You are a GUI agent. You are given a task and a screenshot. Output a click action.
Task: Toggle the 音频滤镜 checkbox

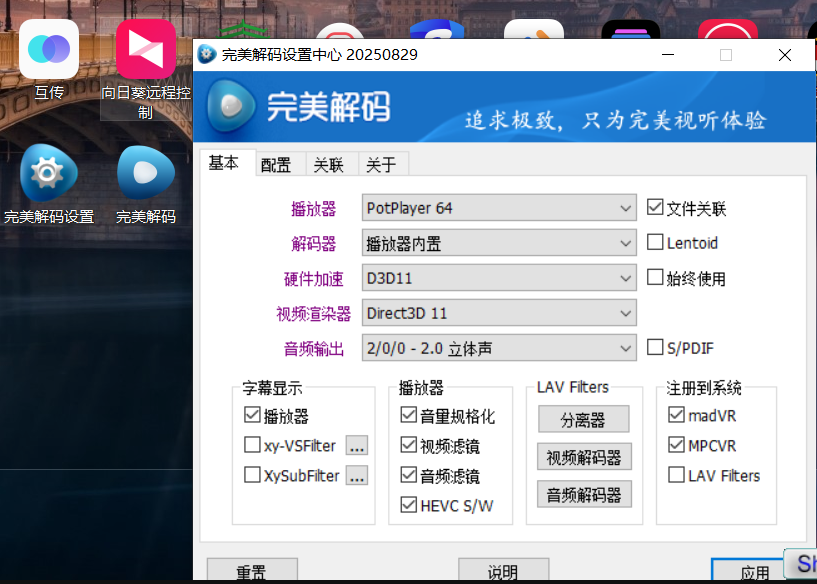click(408, 475)
